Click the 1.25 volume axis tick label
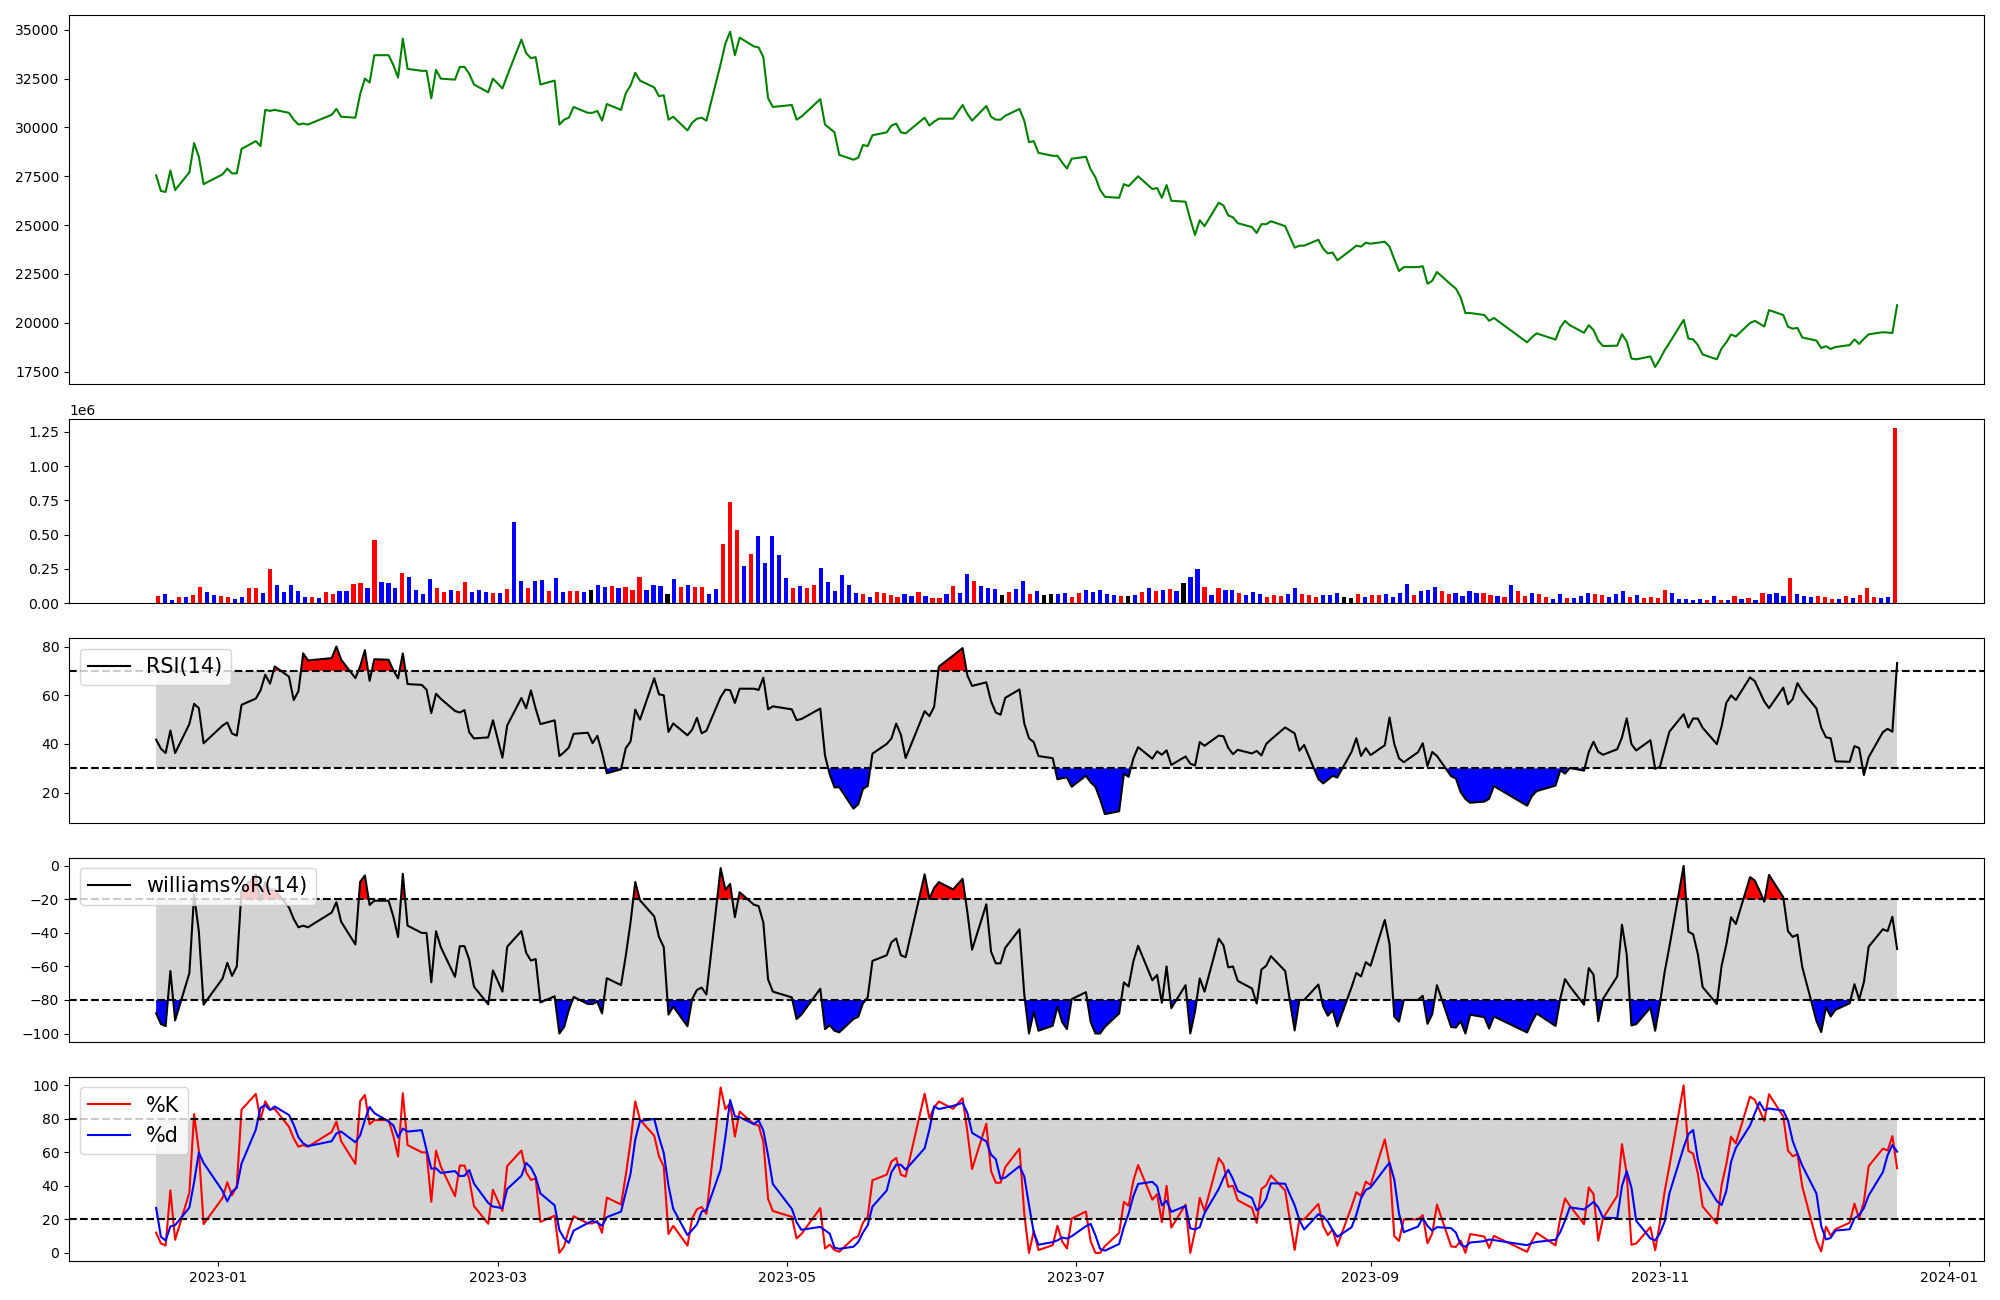 43,433
